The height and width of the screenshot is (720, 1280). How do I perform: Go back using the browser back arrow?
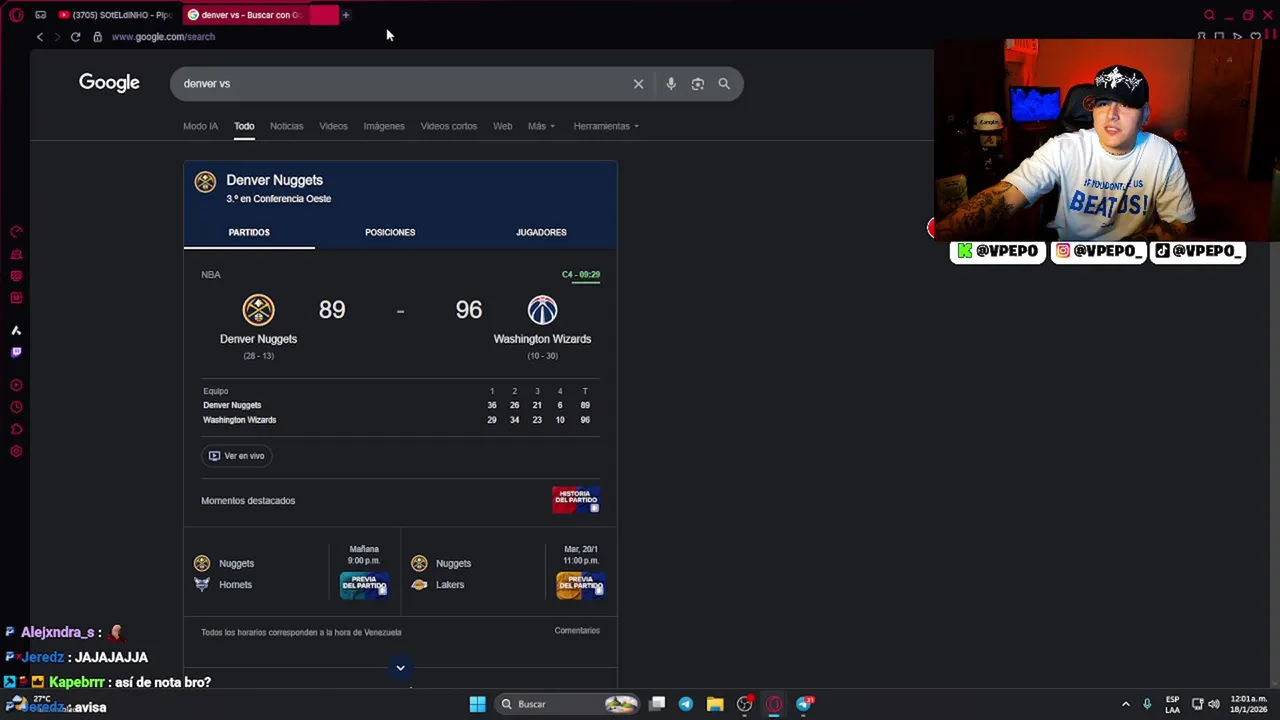[x=40, y=37]
